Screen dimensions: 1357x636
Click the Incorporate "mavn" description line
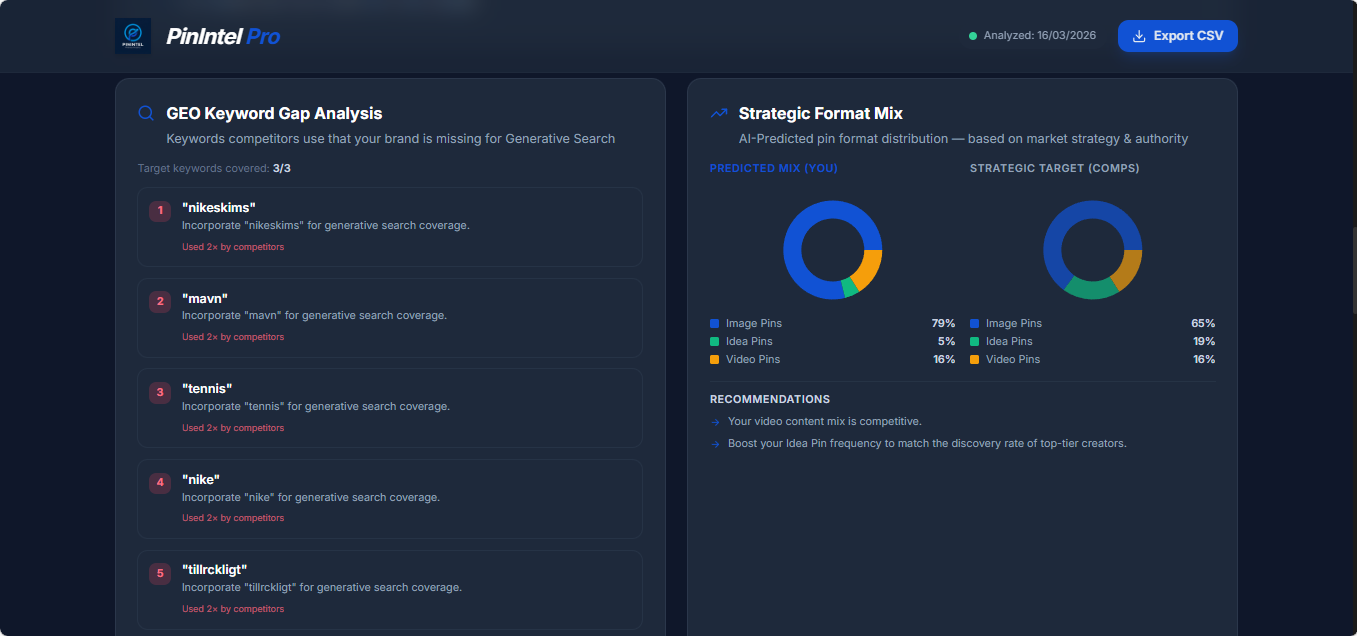pyautogui.click(x=314, y=316)
